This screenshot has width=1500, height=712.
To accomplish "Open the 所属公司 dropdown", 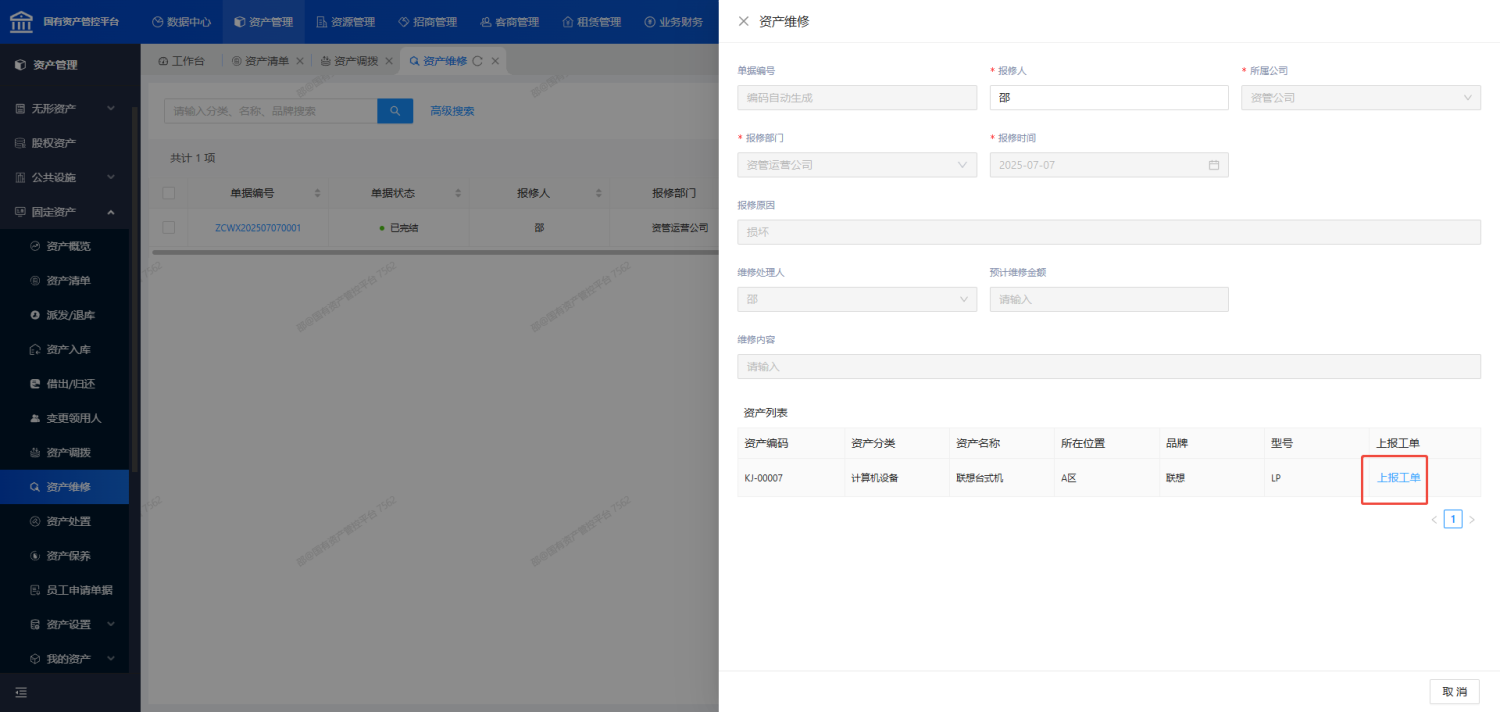I will (x=1360, y=97).
